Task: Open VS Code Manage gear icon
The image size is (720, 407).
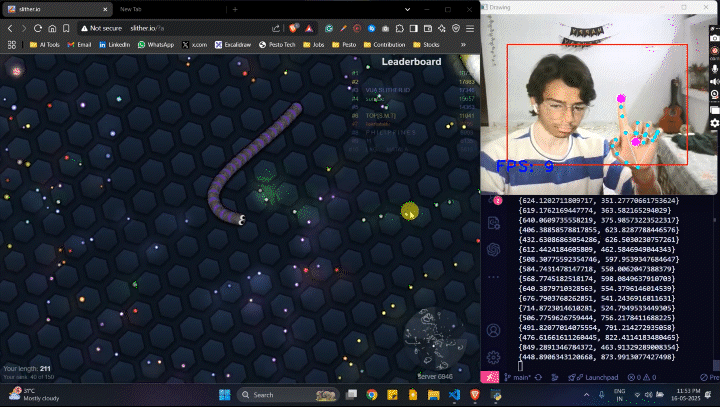Action: [493, 357]
